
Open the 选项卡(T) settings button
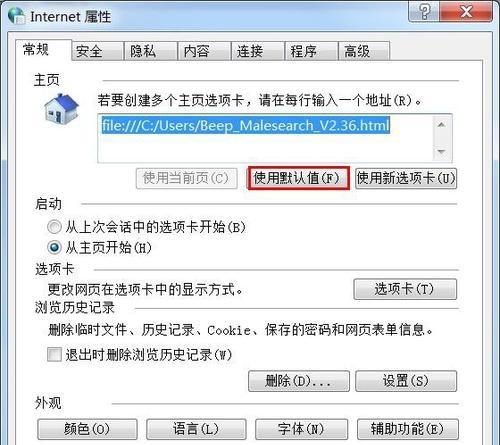pos(405,289)
